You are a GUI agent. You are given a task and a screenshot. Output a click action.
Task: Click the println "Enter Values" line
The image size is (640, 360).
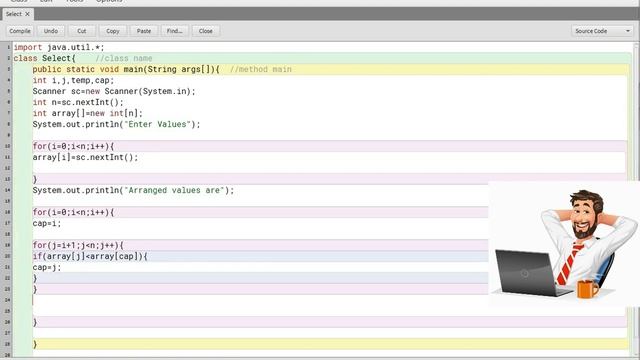point(117,124)
